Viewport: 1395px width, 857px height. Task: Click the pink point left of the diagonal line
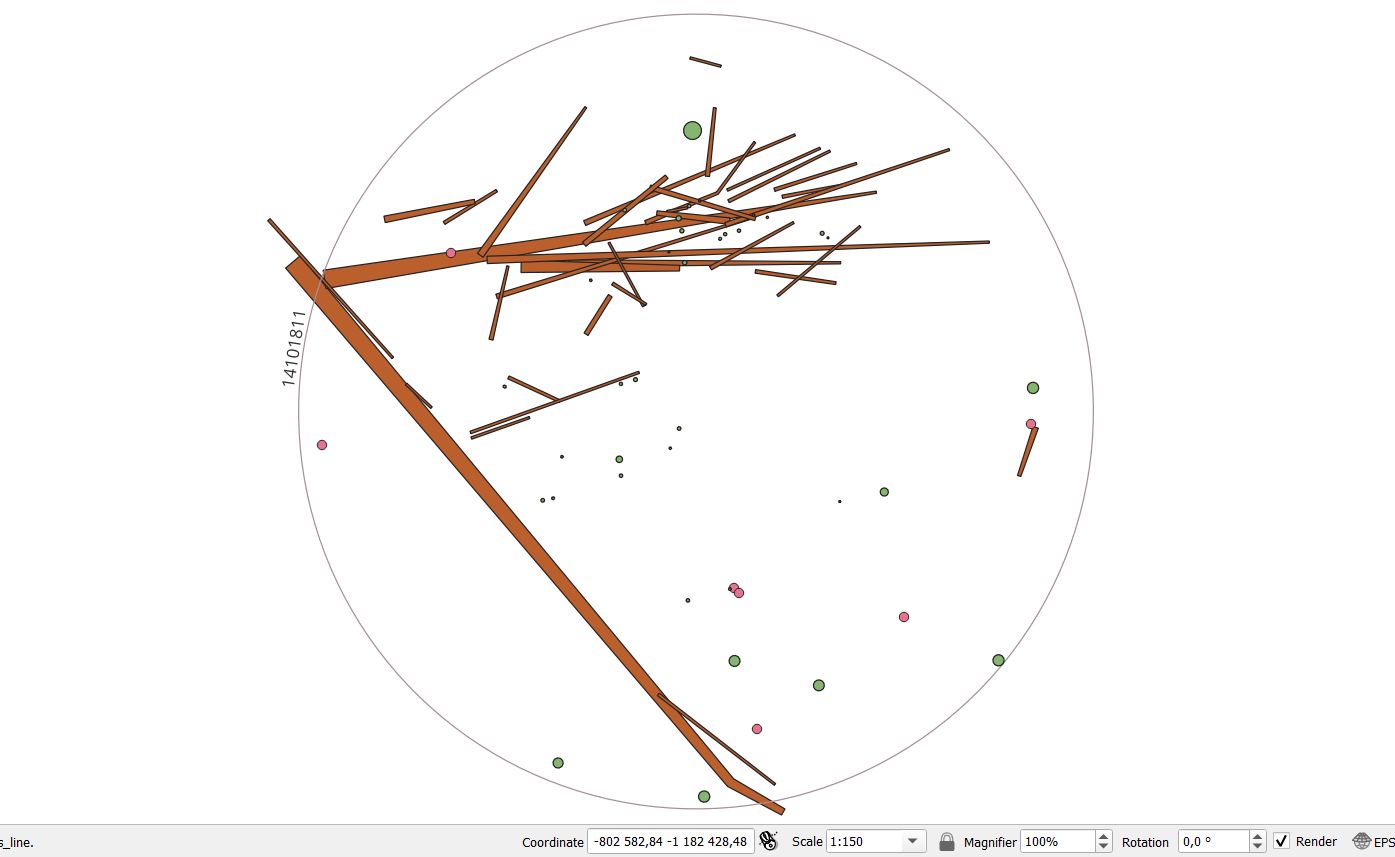(x=322, y=445)
